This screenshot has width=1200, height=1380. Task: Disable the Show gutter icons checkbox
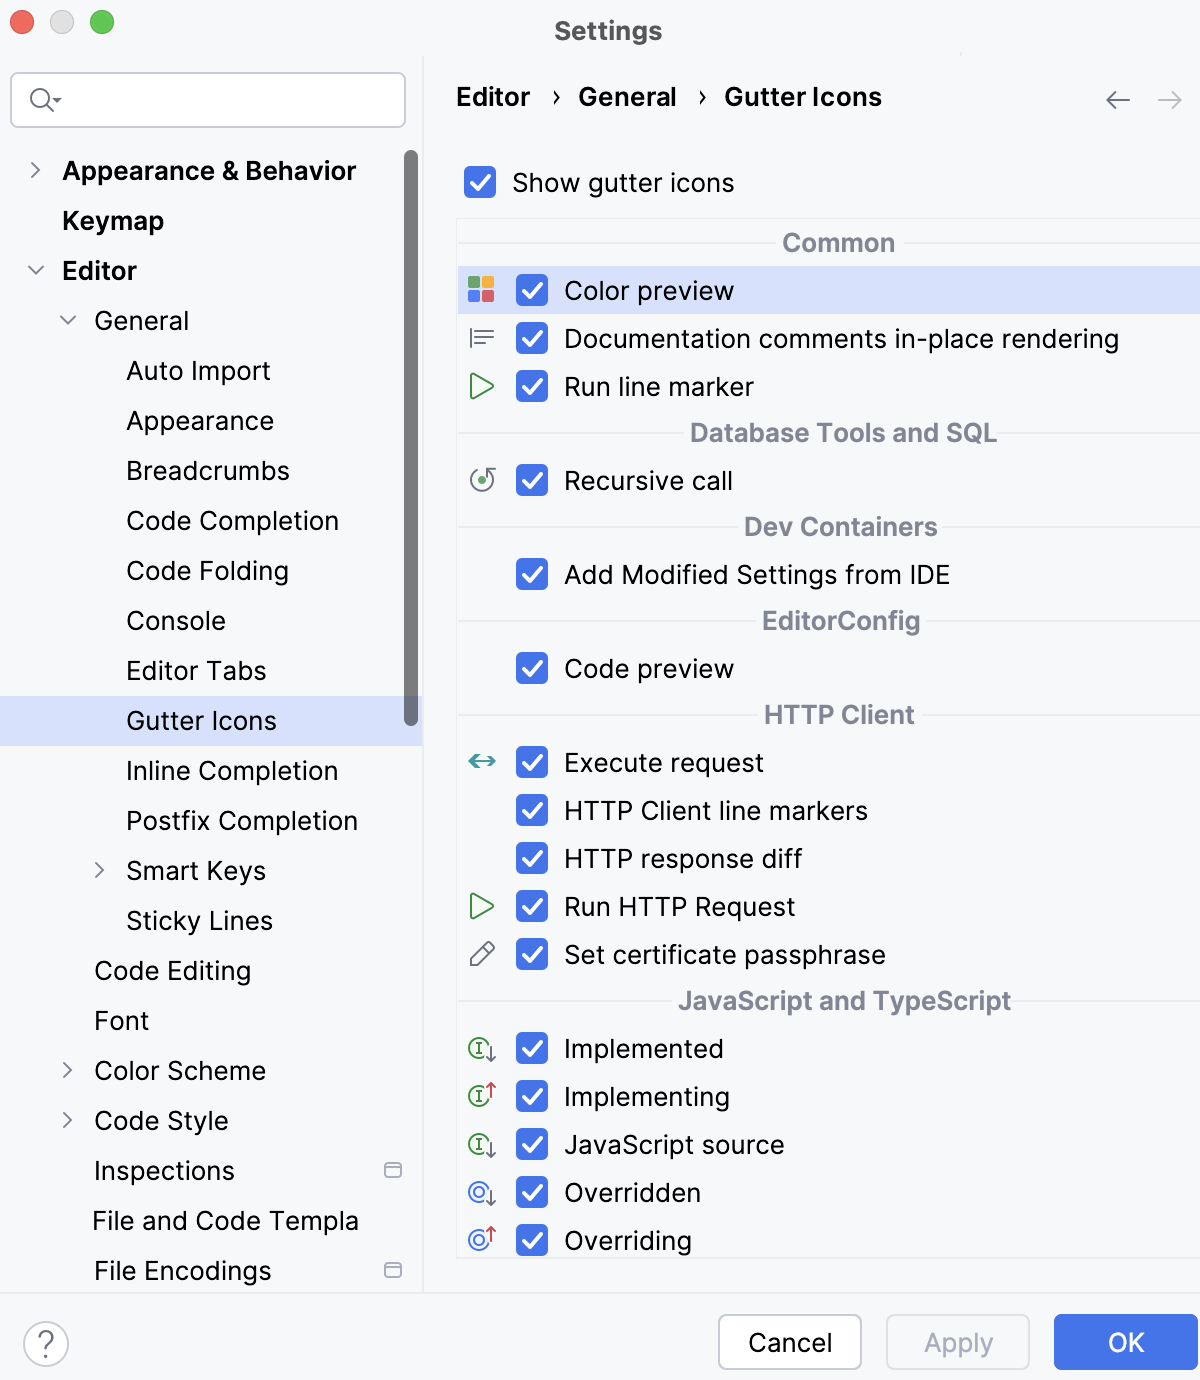pos(480,183)
